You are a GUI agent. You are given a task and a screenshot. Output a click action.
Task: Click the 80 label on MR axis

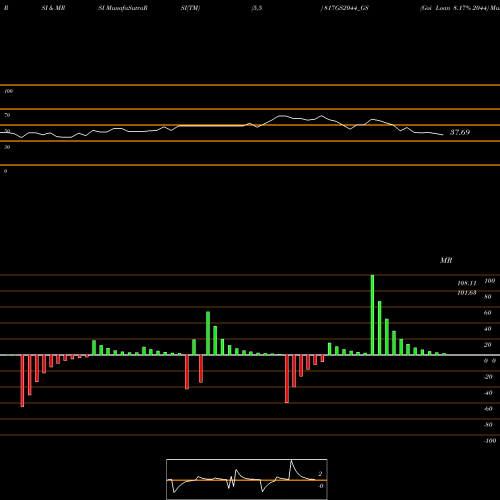pos(488,297)
